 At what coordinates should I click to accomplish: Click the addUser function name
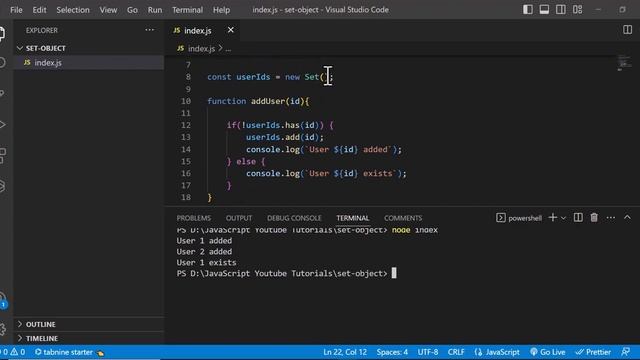tap(267, 101)
